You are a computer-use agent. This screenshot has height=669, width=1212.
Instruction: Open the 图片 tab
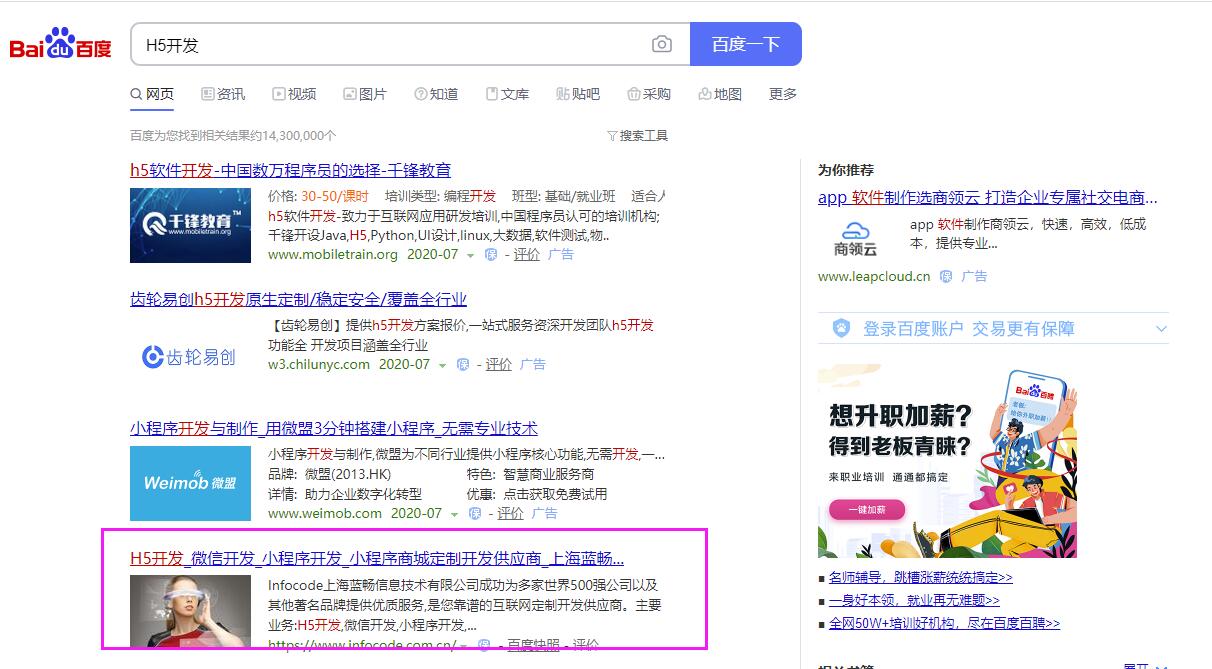[x=365, y=94]
